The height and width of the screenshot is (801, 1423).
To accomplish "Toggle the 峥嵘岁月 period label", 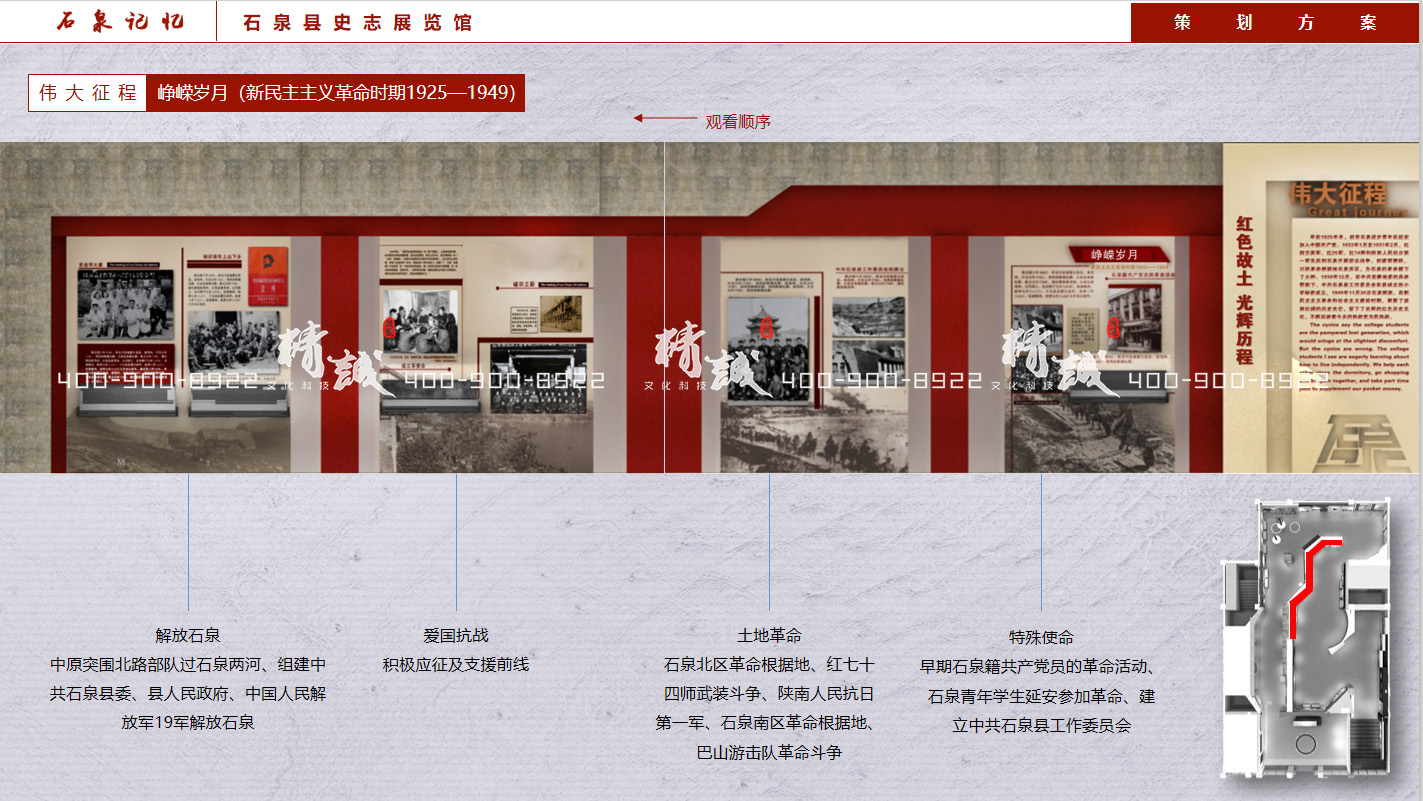I will 335,93.
